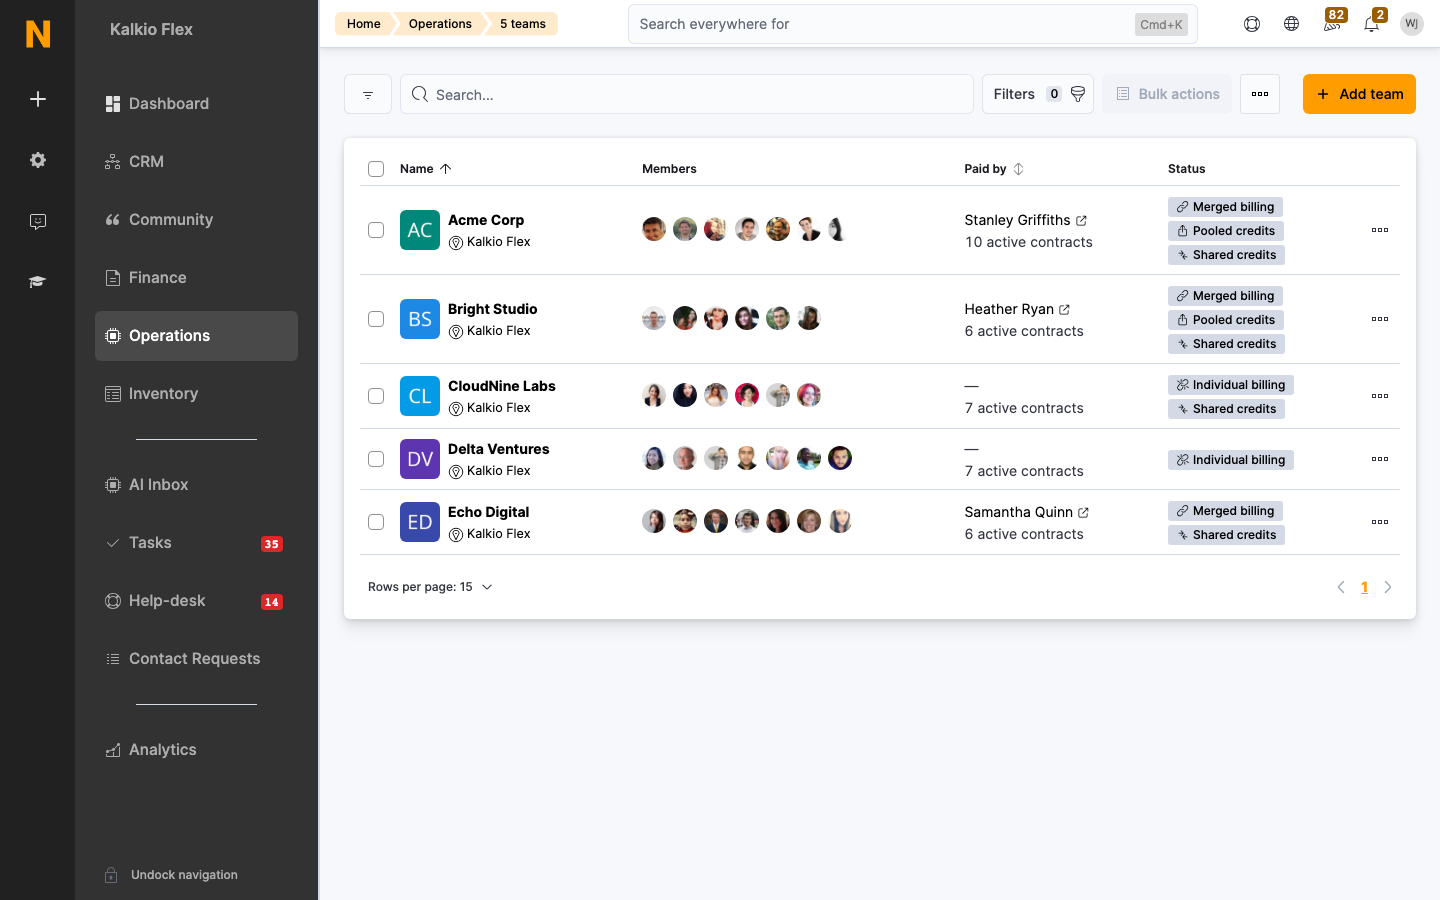The width and height of the screenshot is (1440, 900).
Task: Select the Delta Ventures row checkbox
Action: (x=376, y=459)
